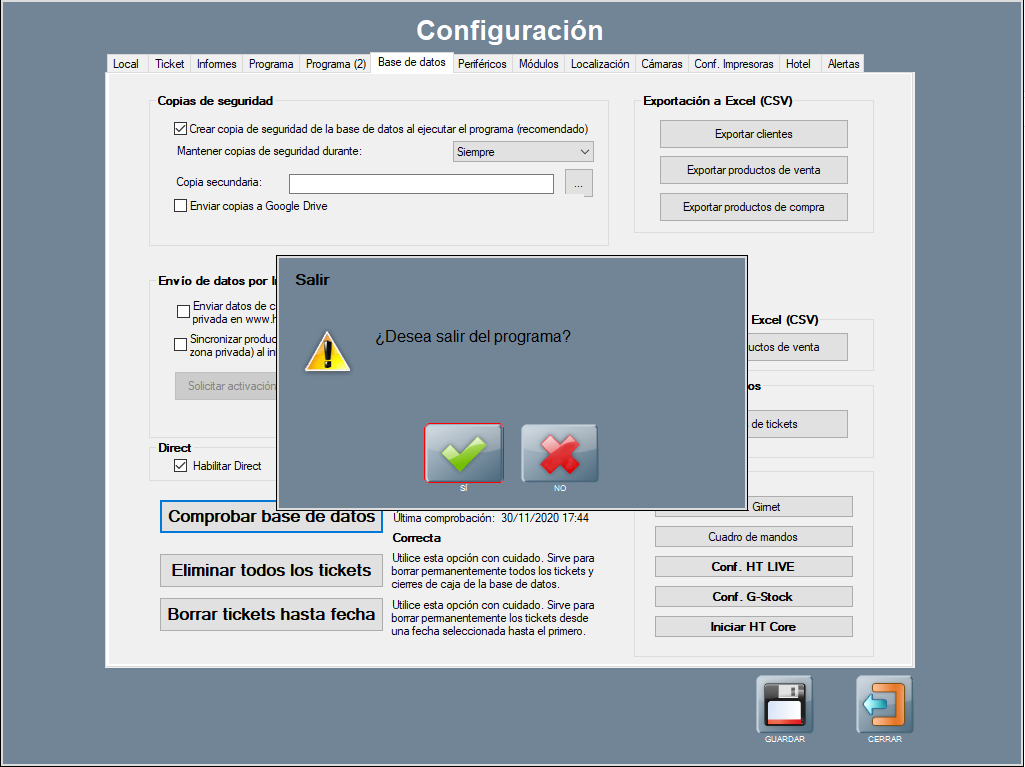Switch to the Periféricos tab
The height and width of the screenshot is (767, 1025).
point(483,64)
